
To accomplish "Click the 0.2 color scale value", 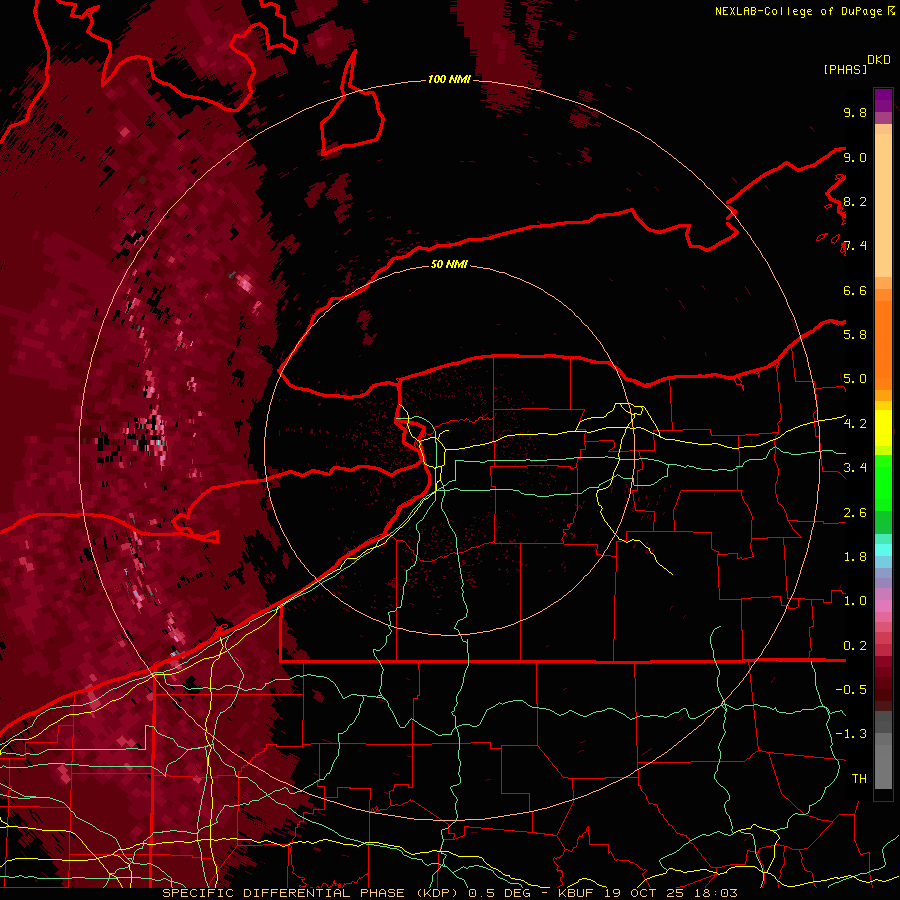I will coord(855,645).
